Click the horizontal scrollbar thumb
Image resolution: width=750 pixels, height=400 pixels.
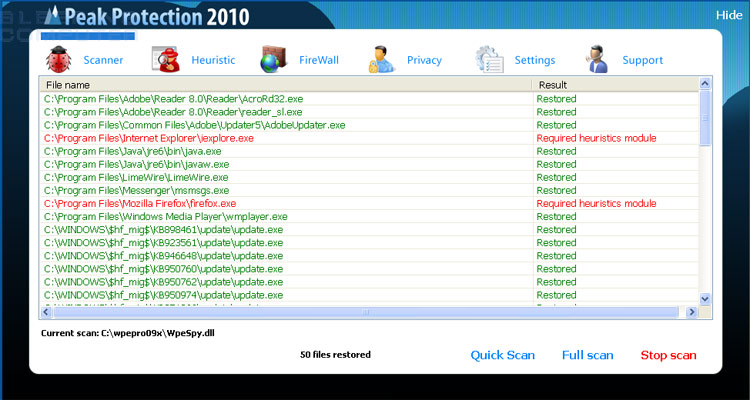click(x=366, y=312)
